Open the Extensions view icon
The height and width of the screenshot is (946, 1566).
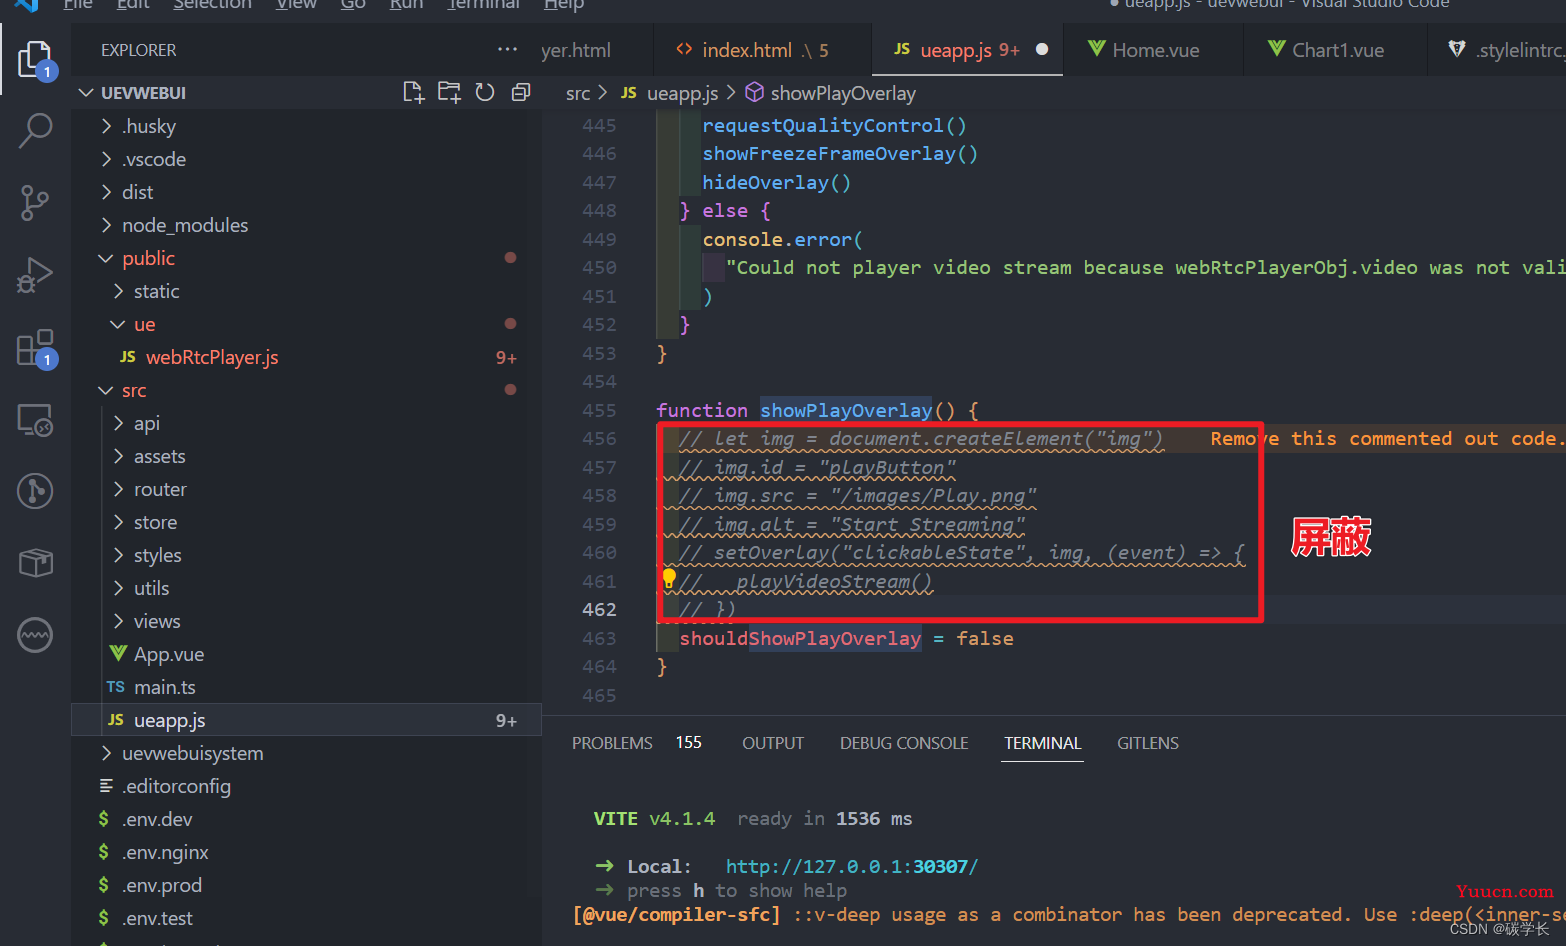[x=36, y=348]
